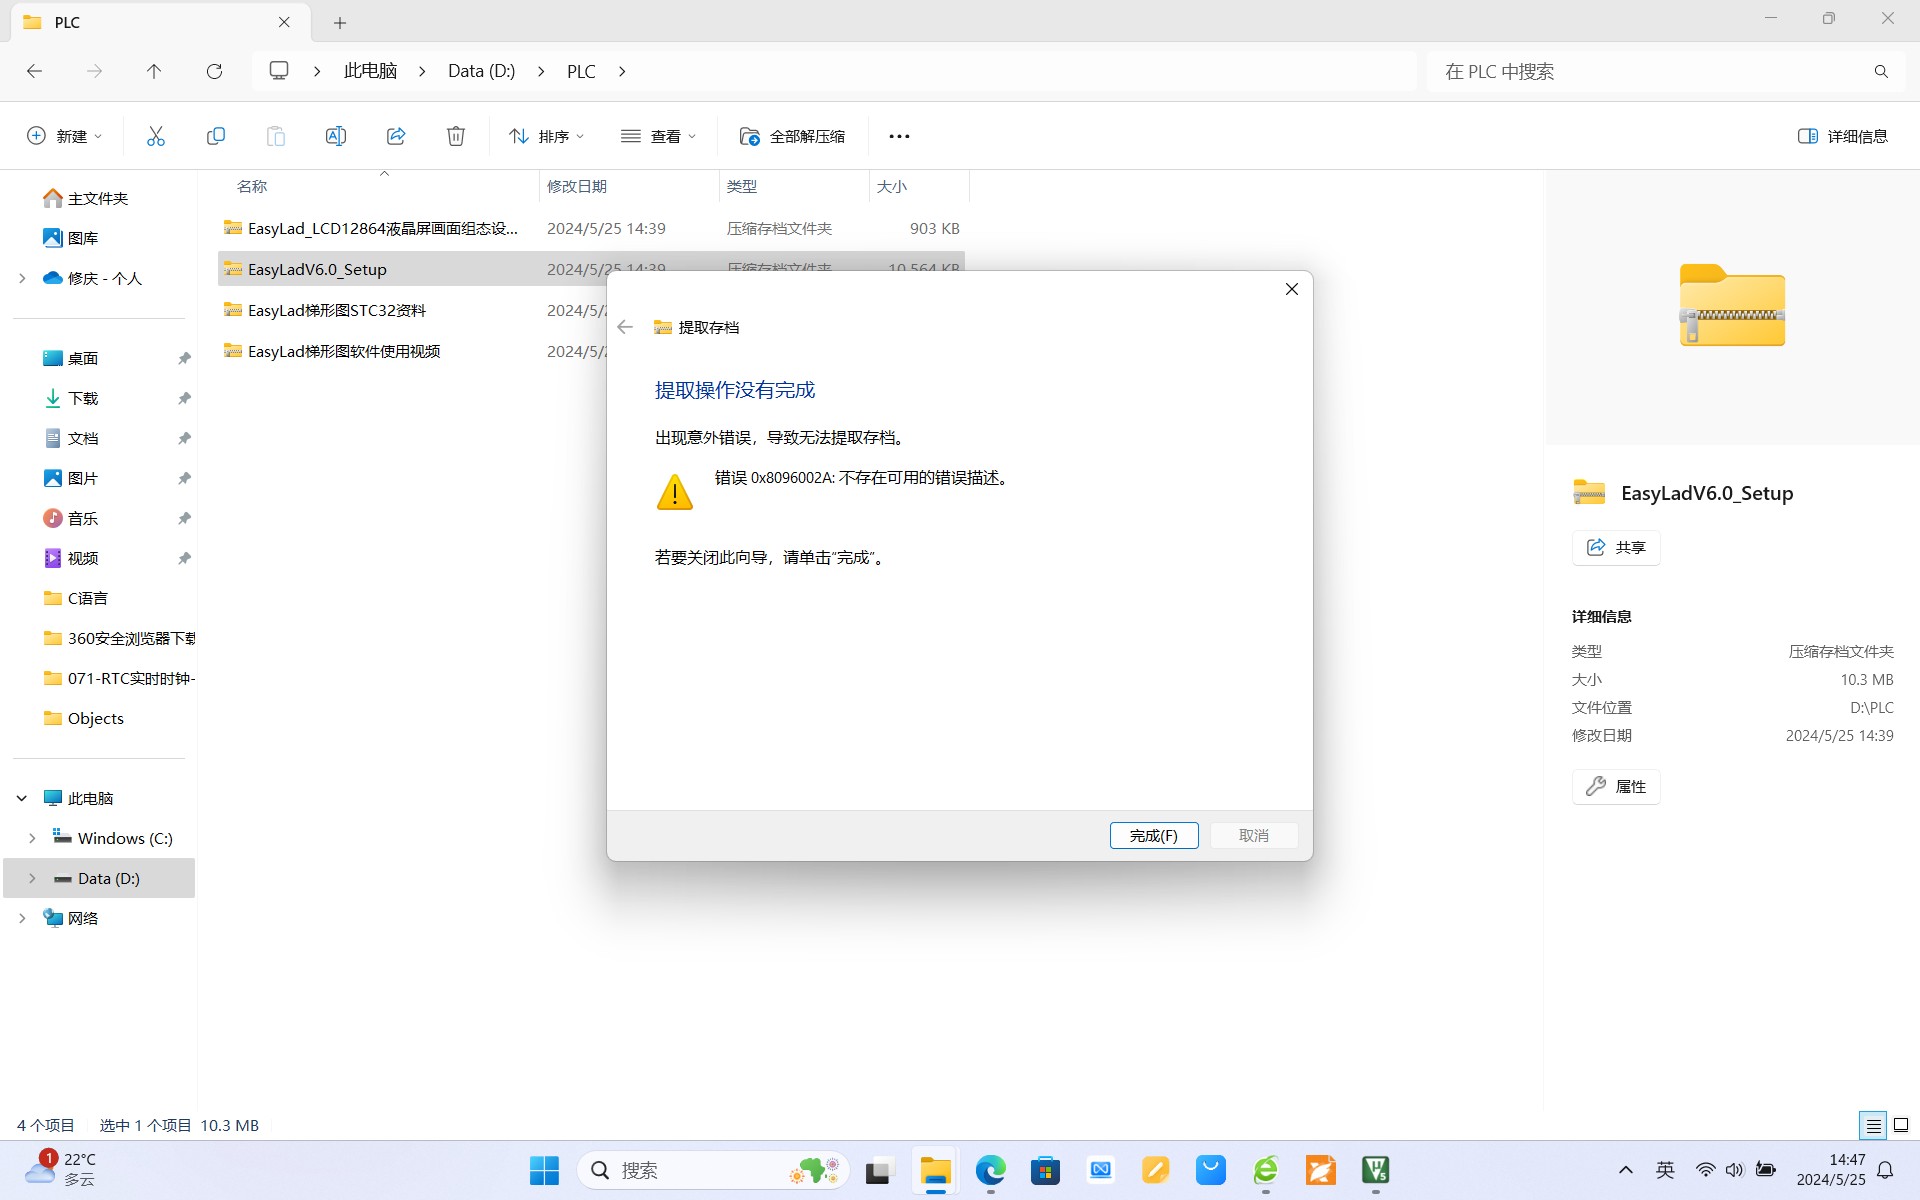Go up one folder level arrow
The width and height of the screenshot is (1920, 1200).
tap(154, 71)
